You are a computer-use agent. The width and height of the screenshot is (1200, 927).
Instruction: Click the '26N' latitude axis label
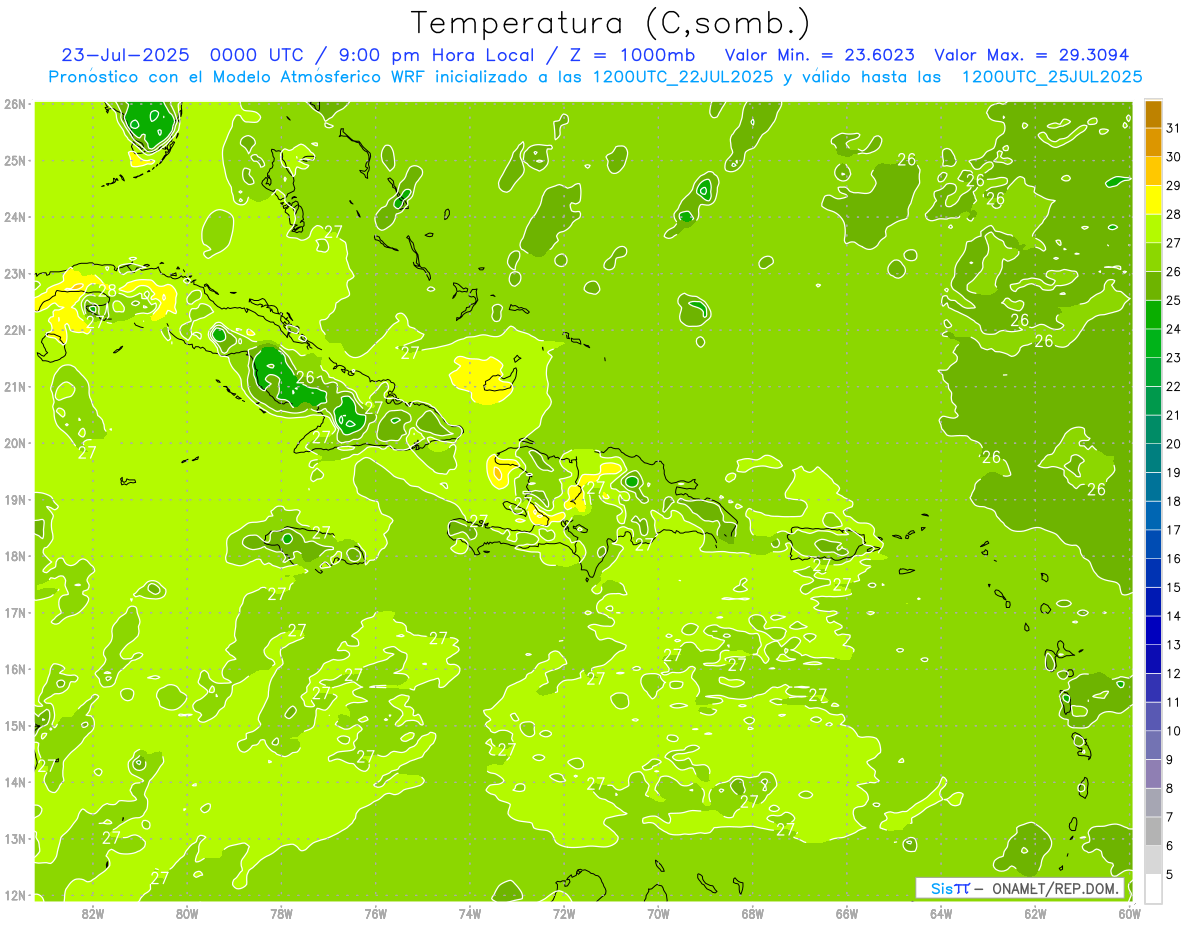click(14, 104)
